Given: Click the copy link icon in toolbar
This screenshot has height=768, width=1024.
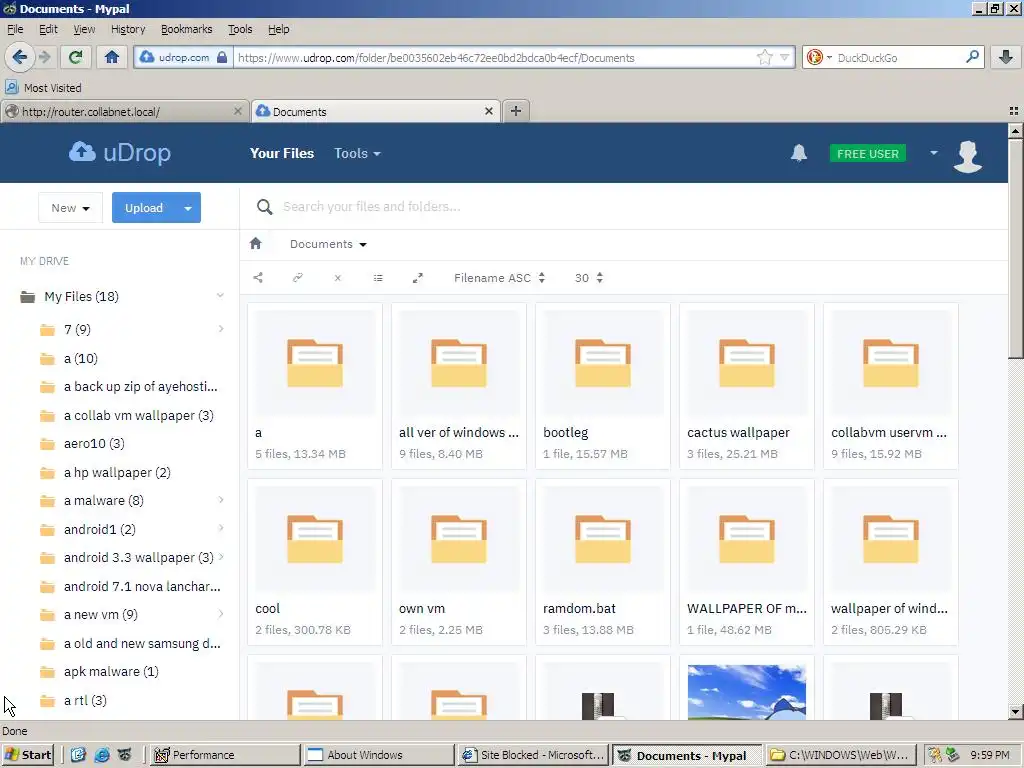Looking at the screenshot, I should 298,278.
